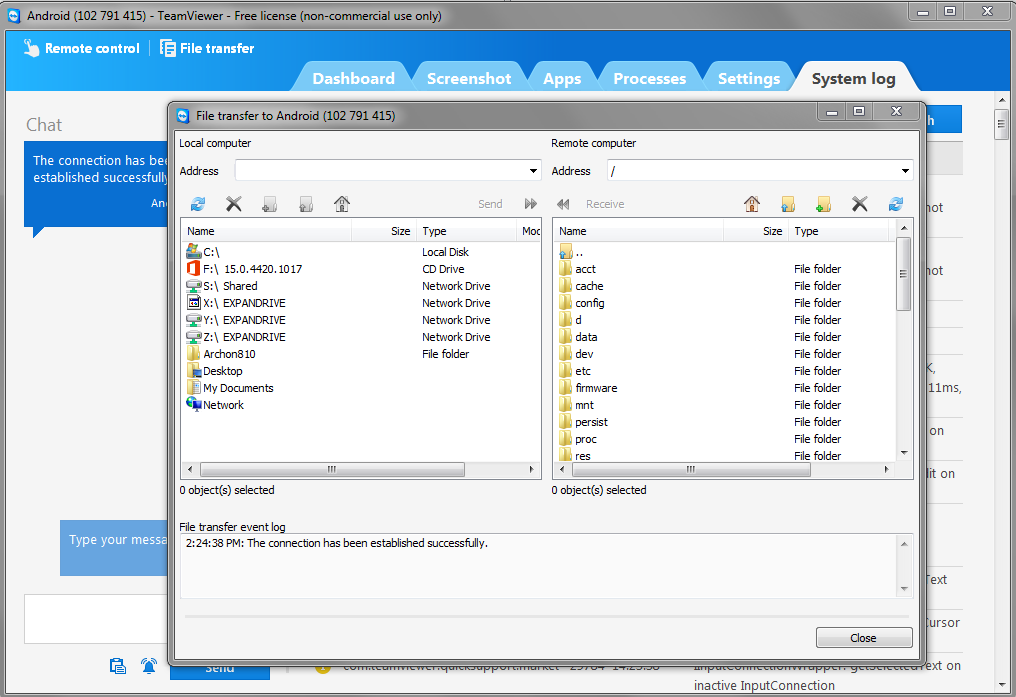Delete selected file on local computer
The height and width of the screenshot is (697, 1016).
pos(233,205)
